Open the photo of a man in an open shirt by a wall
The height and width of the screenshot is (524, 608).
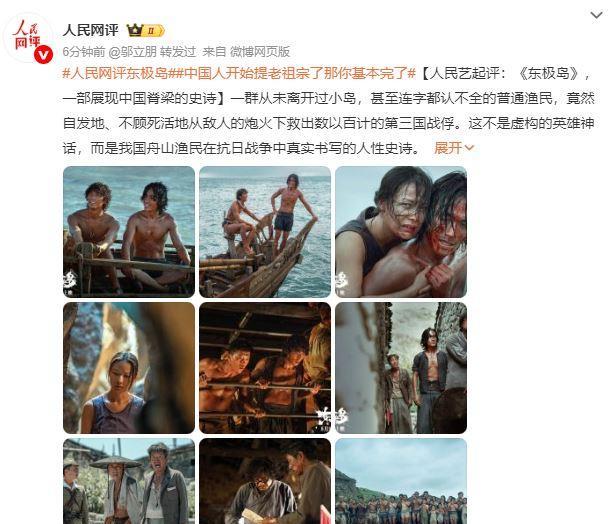tap(401, 368)
